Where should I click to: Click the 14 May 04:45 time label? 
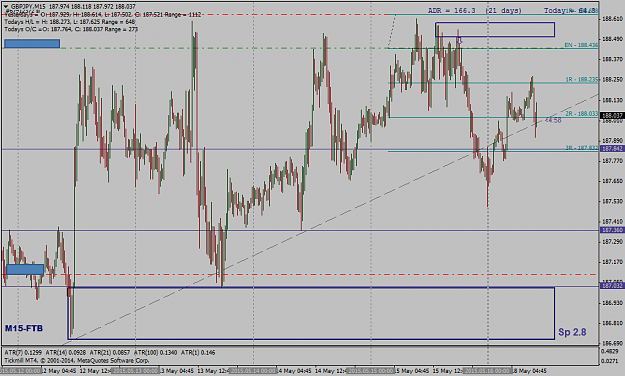pyautogui.click(x=296, y=371)
